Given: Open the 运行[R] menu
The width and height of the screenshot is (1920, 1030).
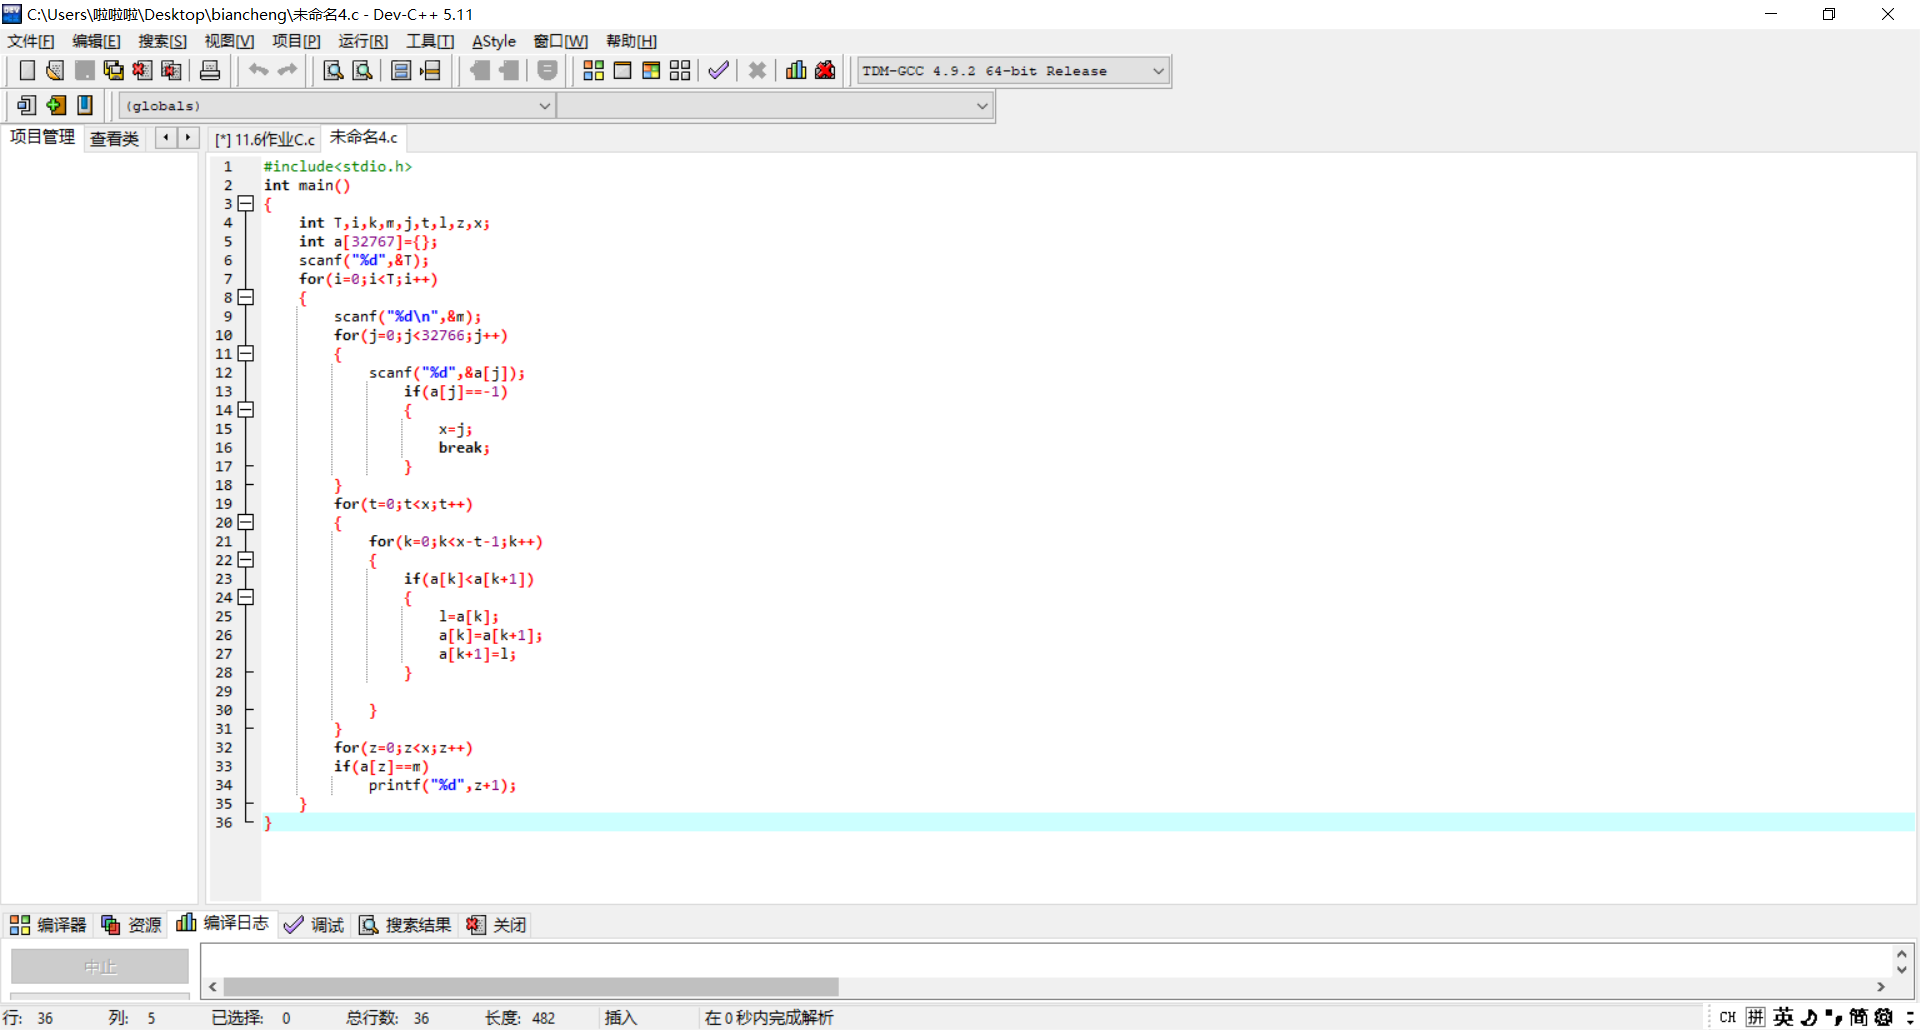Looking at the screenshot, I should click(x=363, y=41).
